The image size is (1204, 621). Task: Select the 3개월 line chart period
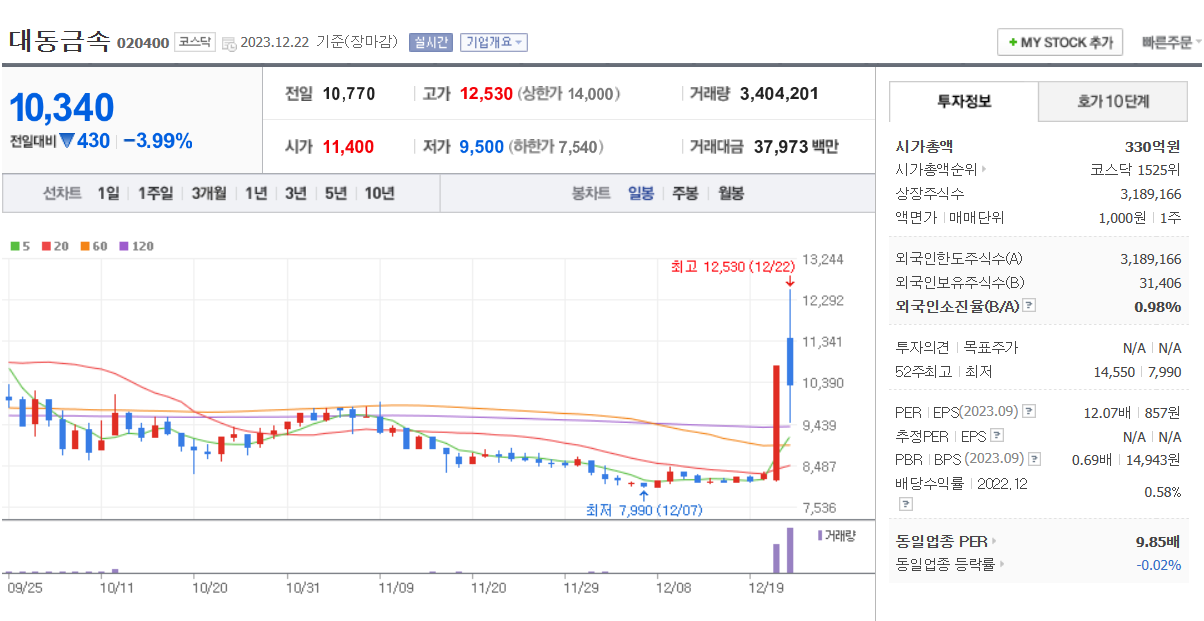209,193
